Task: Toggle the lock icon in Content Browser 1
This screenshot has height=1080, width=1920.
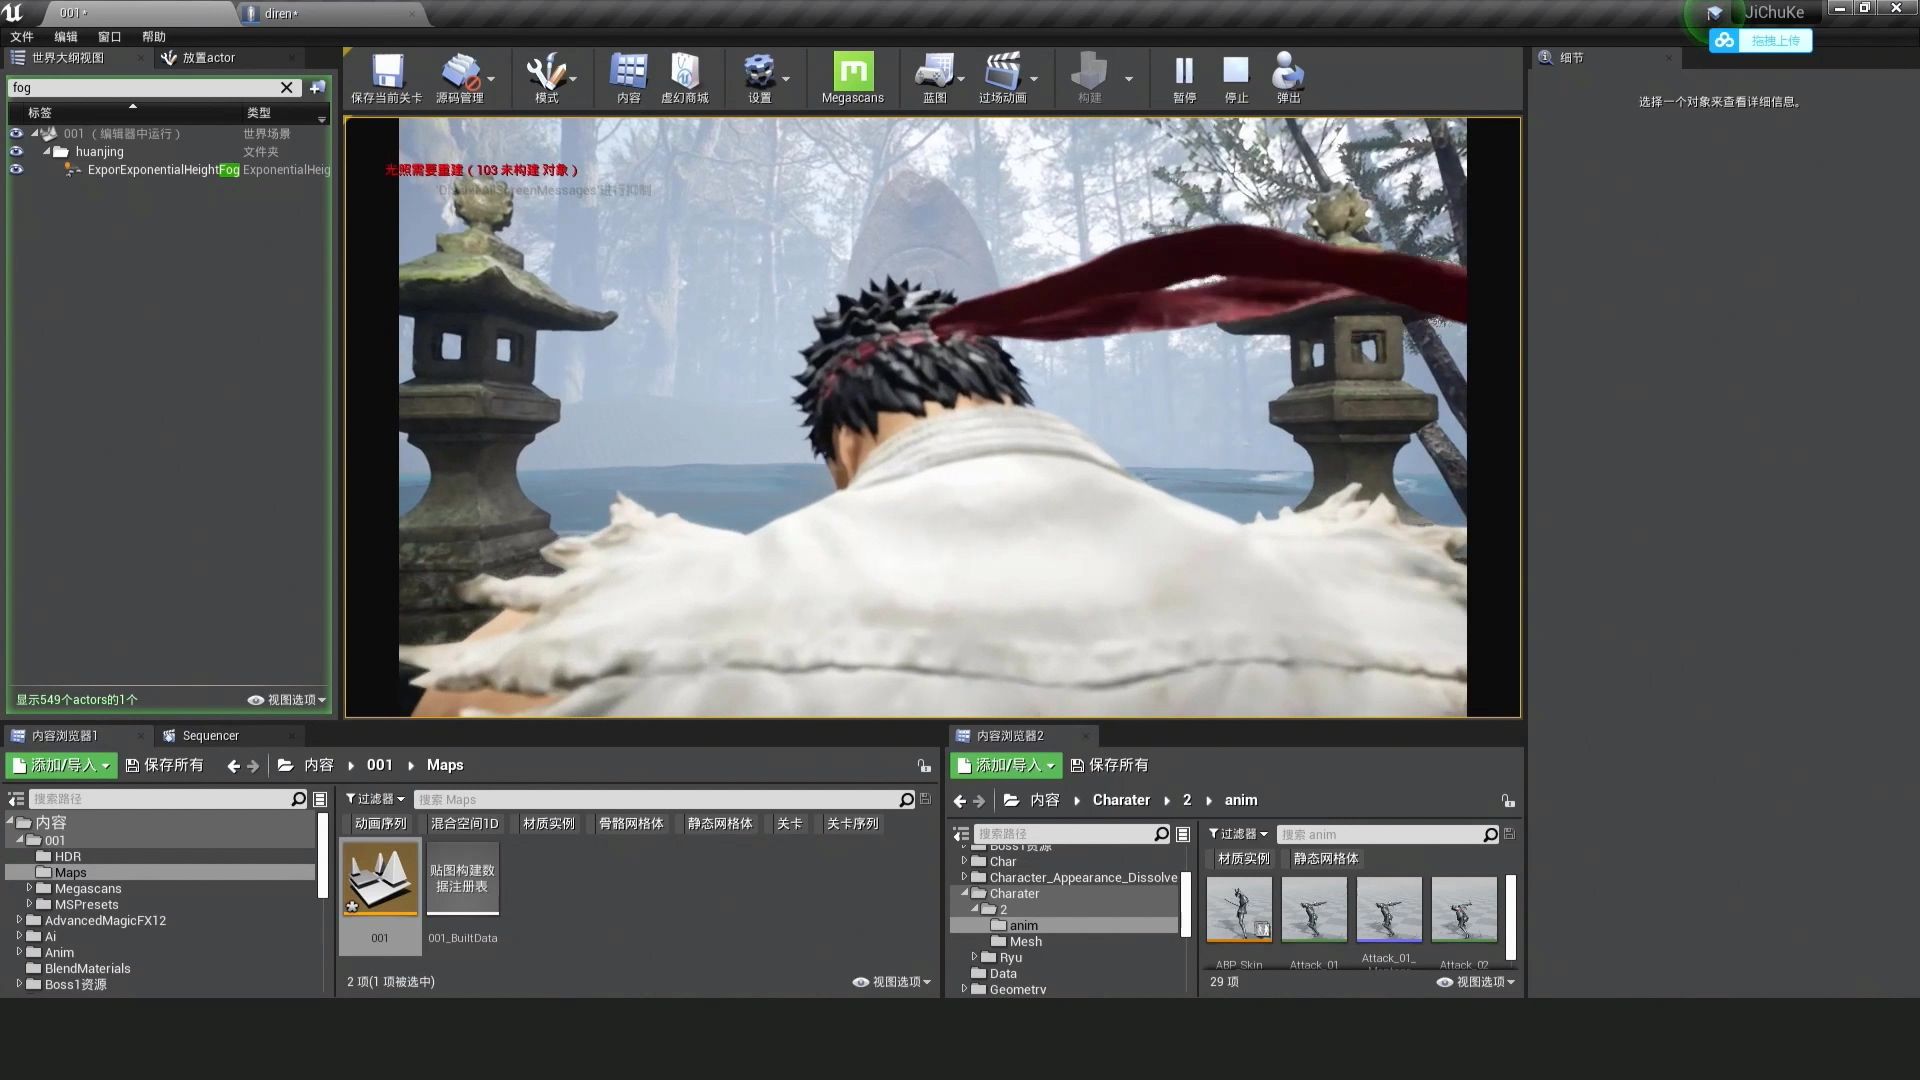Action: (924, 766)
